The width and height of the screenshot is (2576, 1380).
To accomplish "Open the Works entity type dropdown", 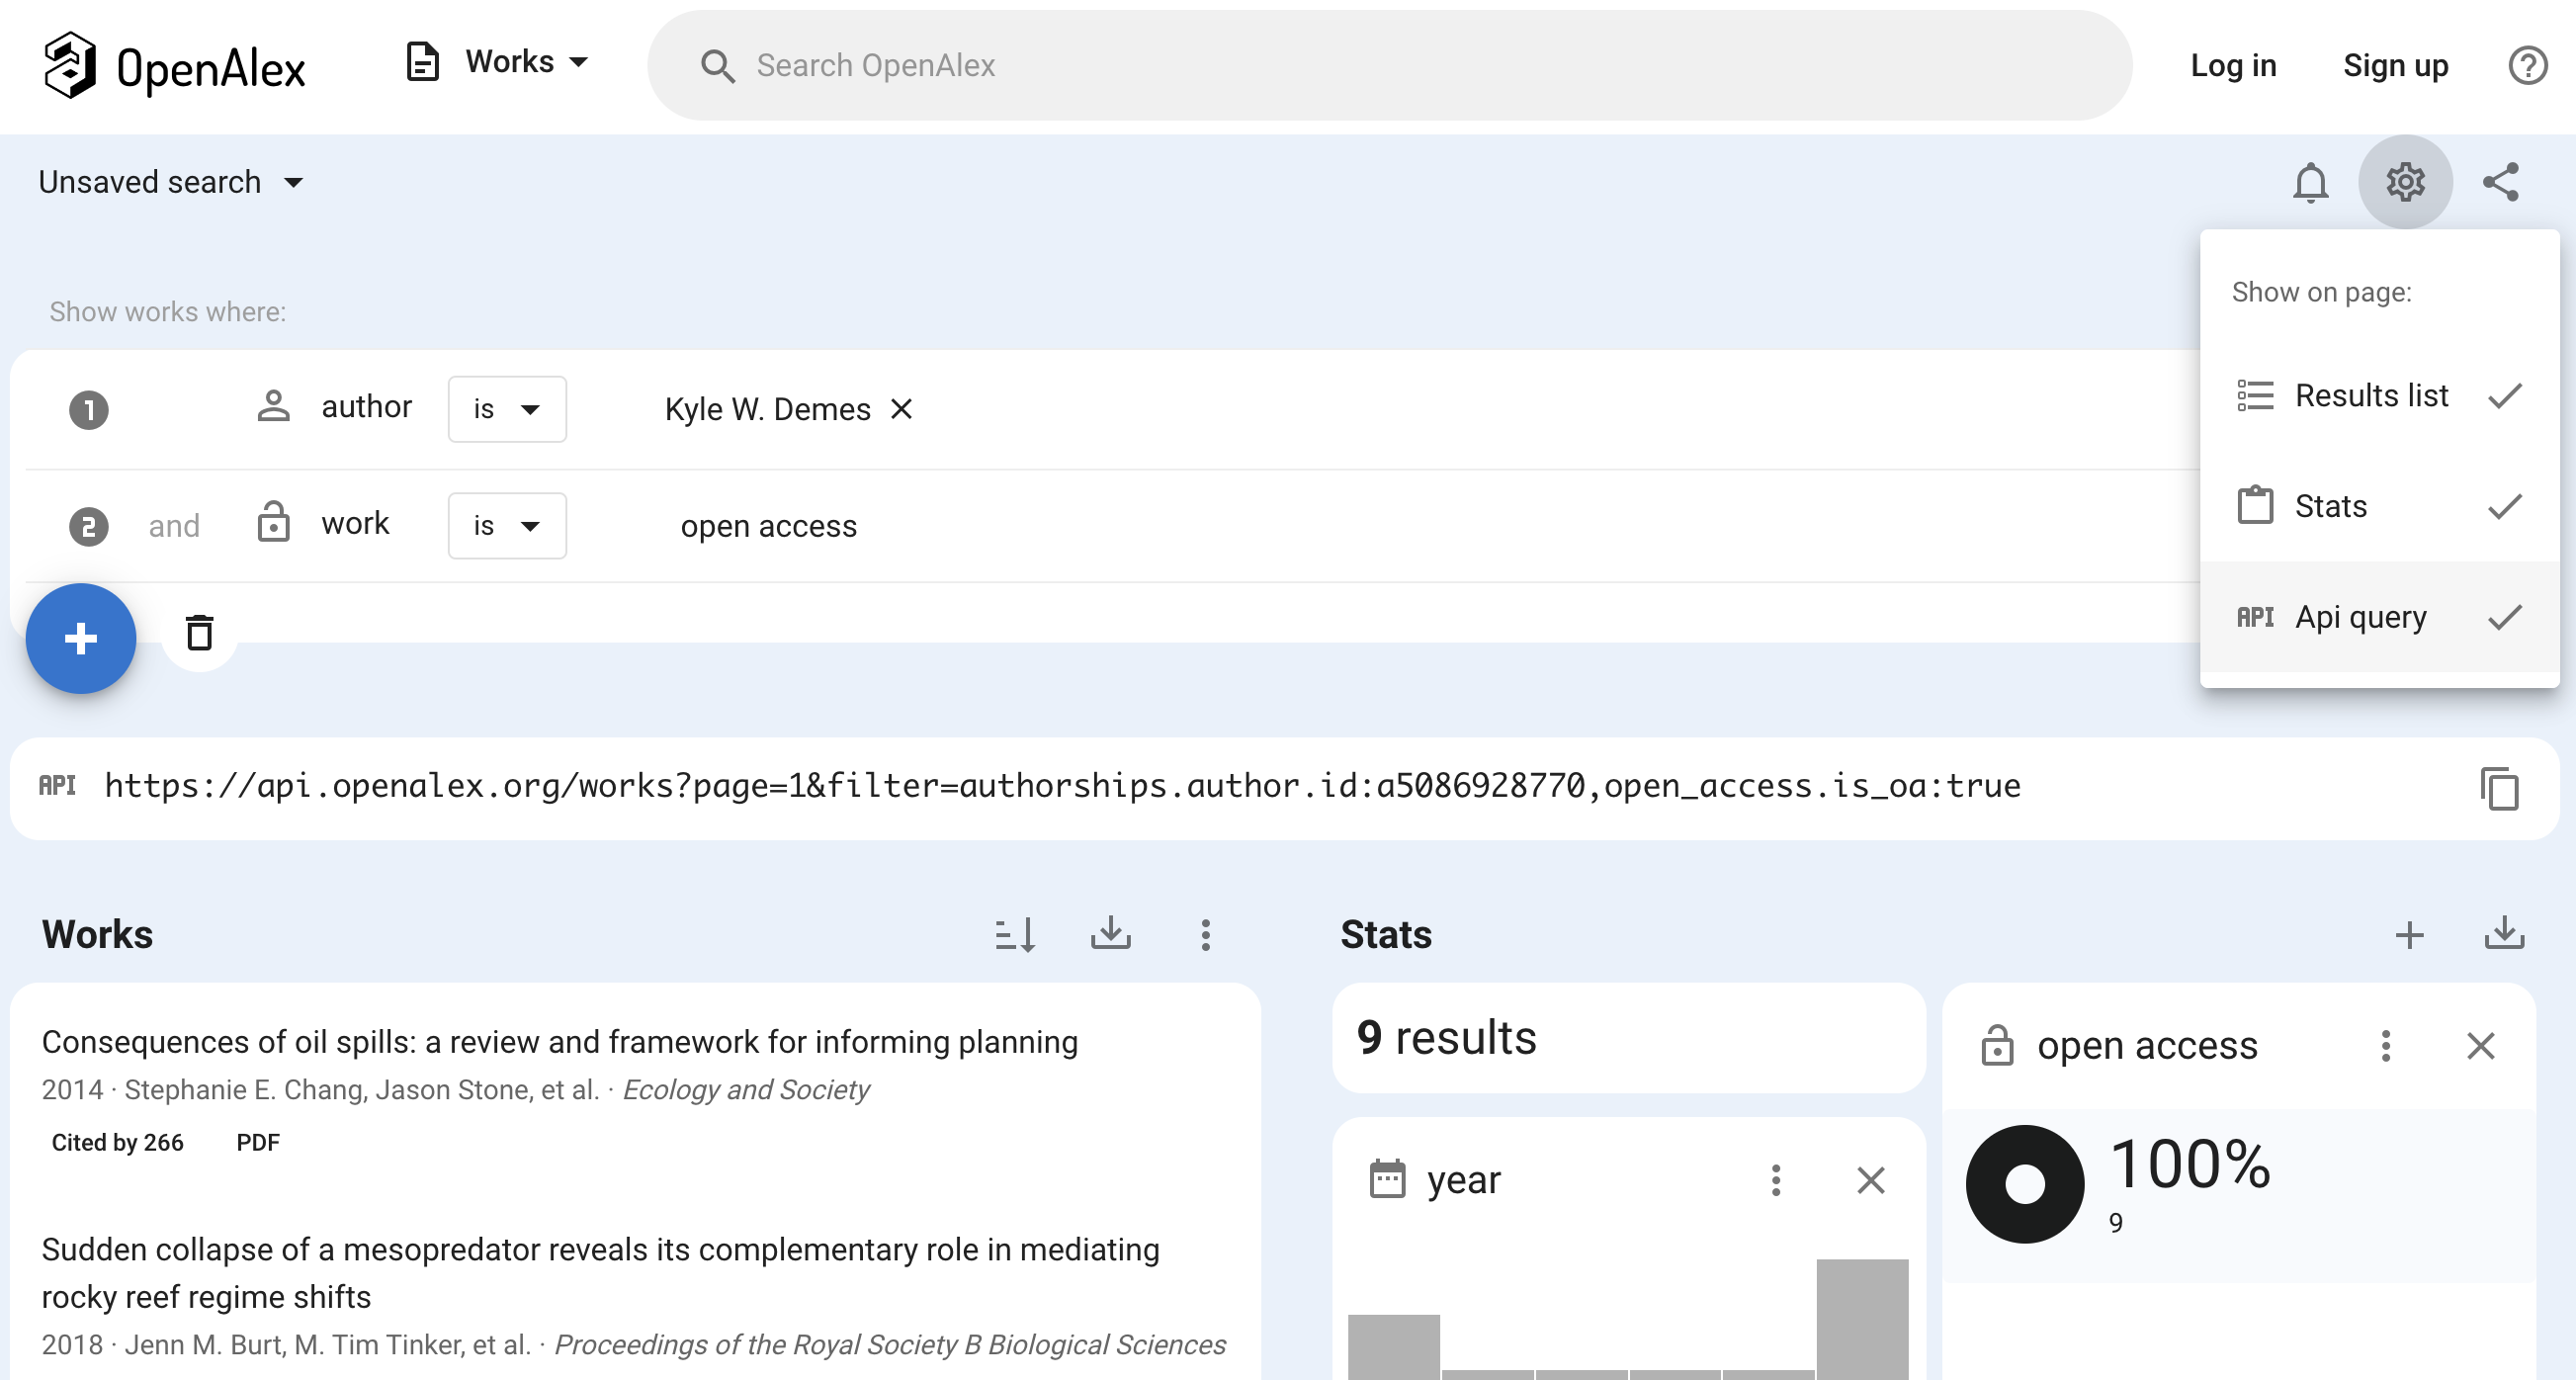I will [x=497, y=63].
